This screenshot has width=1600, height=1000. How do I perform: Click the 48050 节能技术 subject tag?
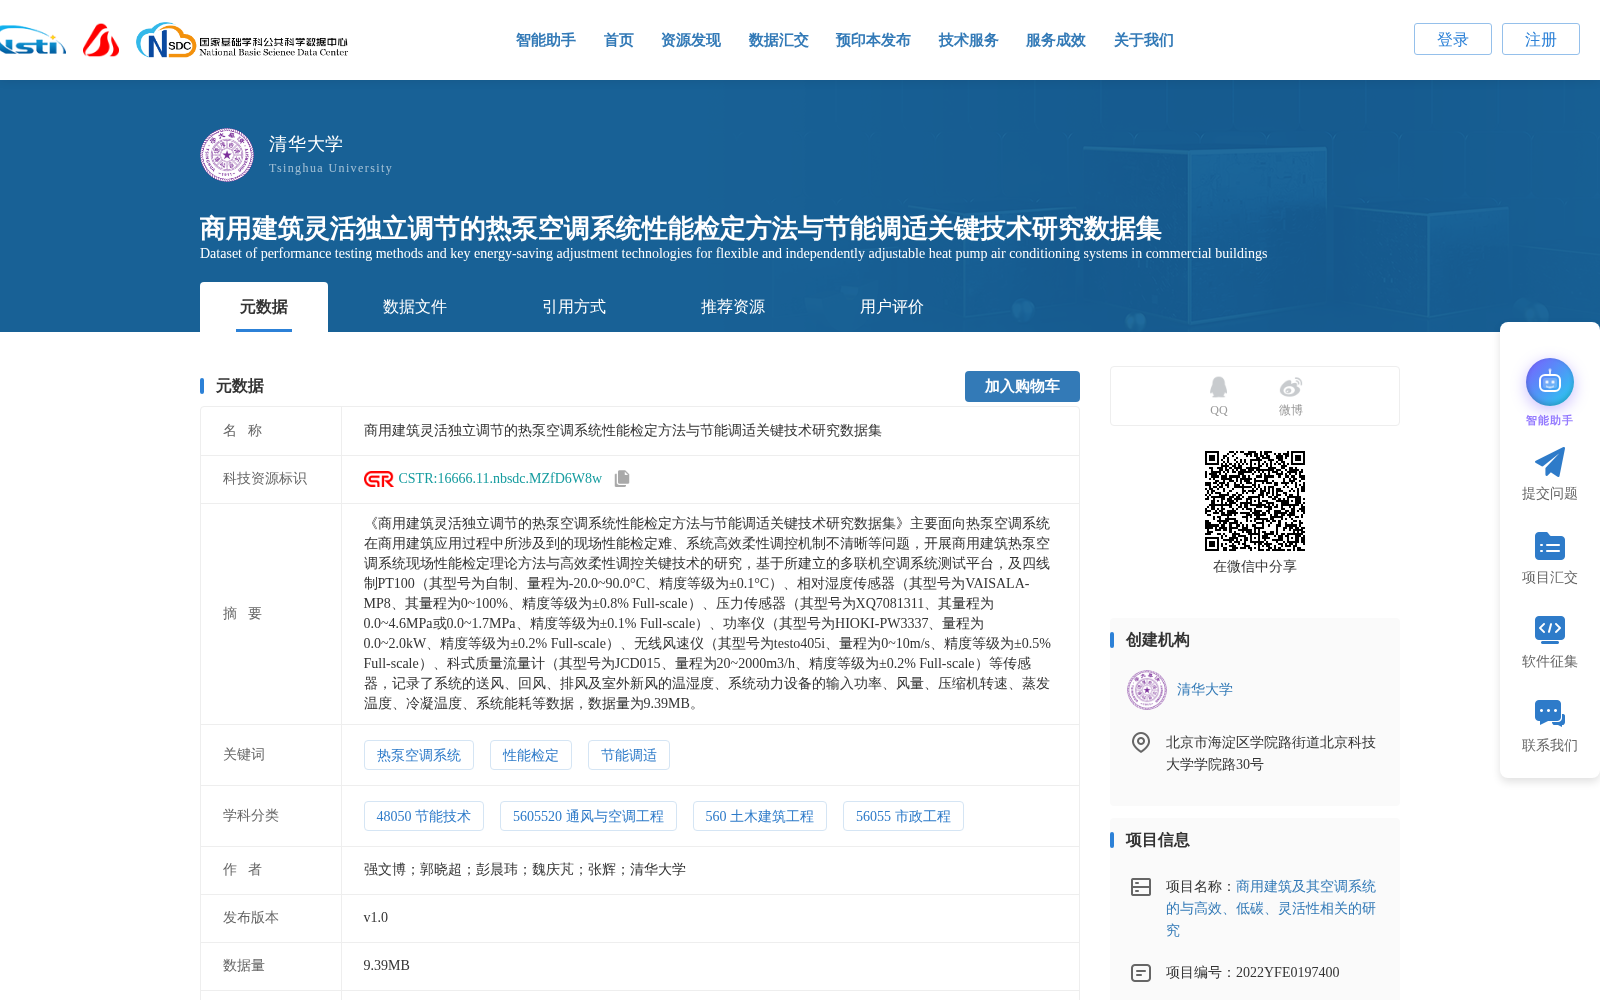pos(424,817)
